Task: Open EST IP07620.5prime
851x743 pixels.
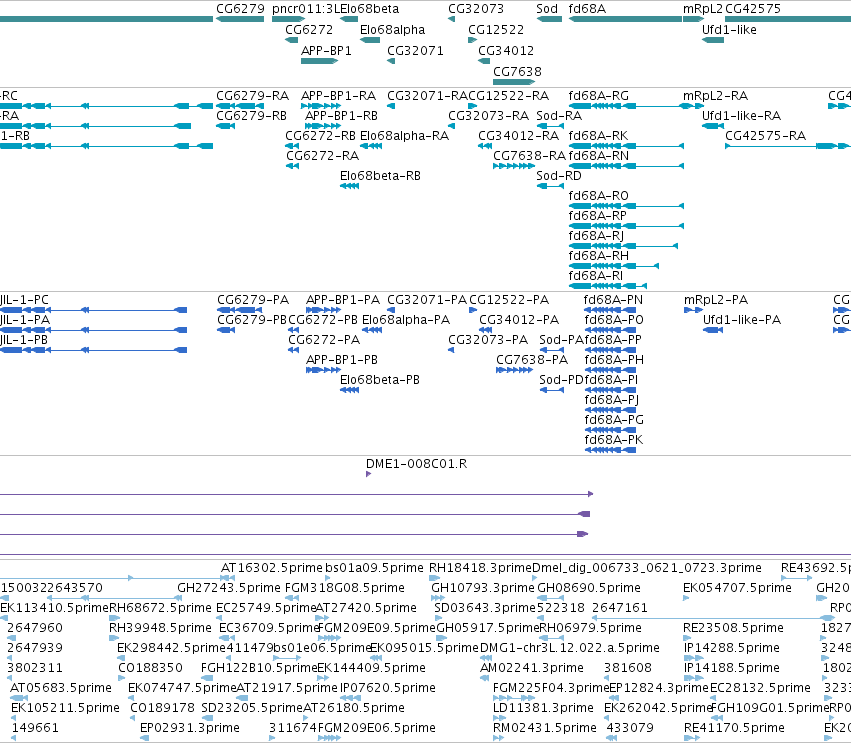Action: coord(350,698)
